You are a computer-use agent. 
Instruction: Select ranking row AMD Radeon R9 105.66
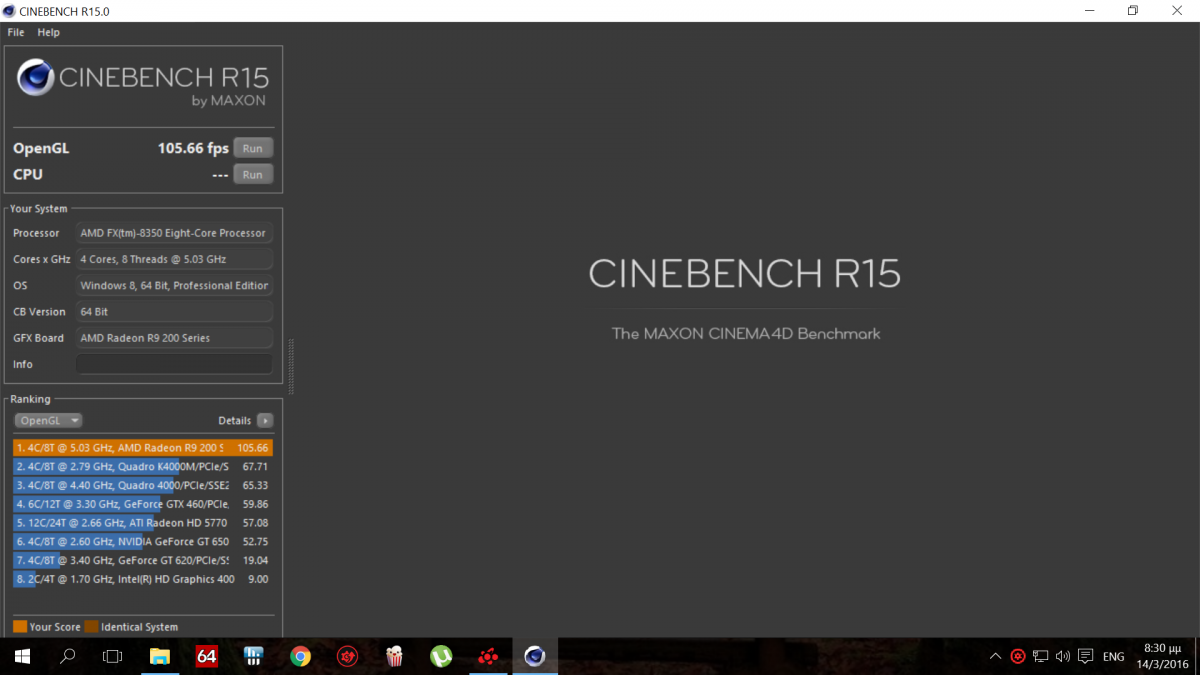pos(143,448)
